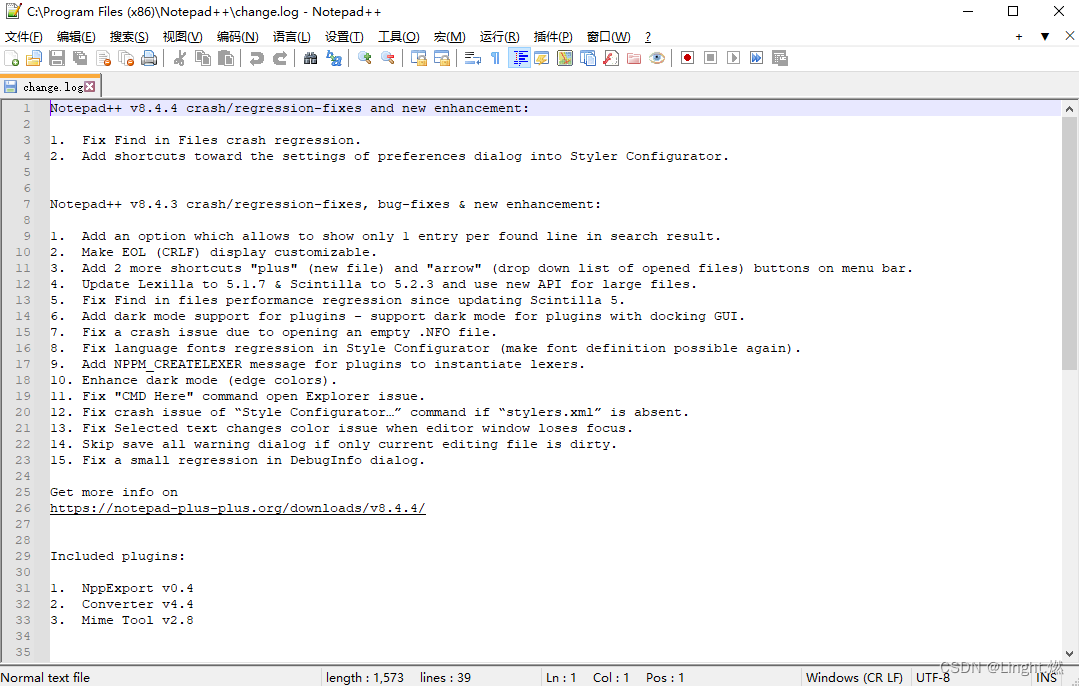
Task: Select the change.log tab
Action: (50, 87)
